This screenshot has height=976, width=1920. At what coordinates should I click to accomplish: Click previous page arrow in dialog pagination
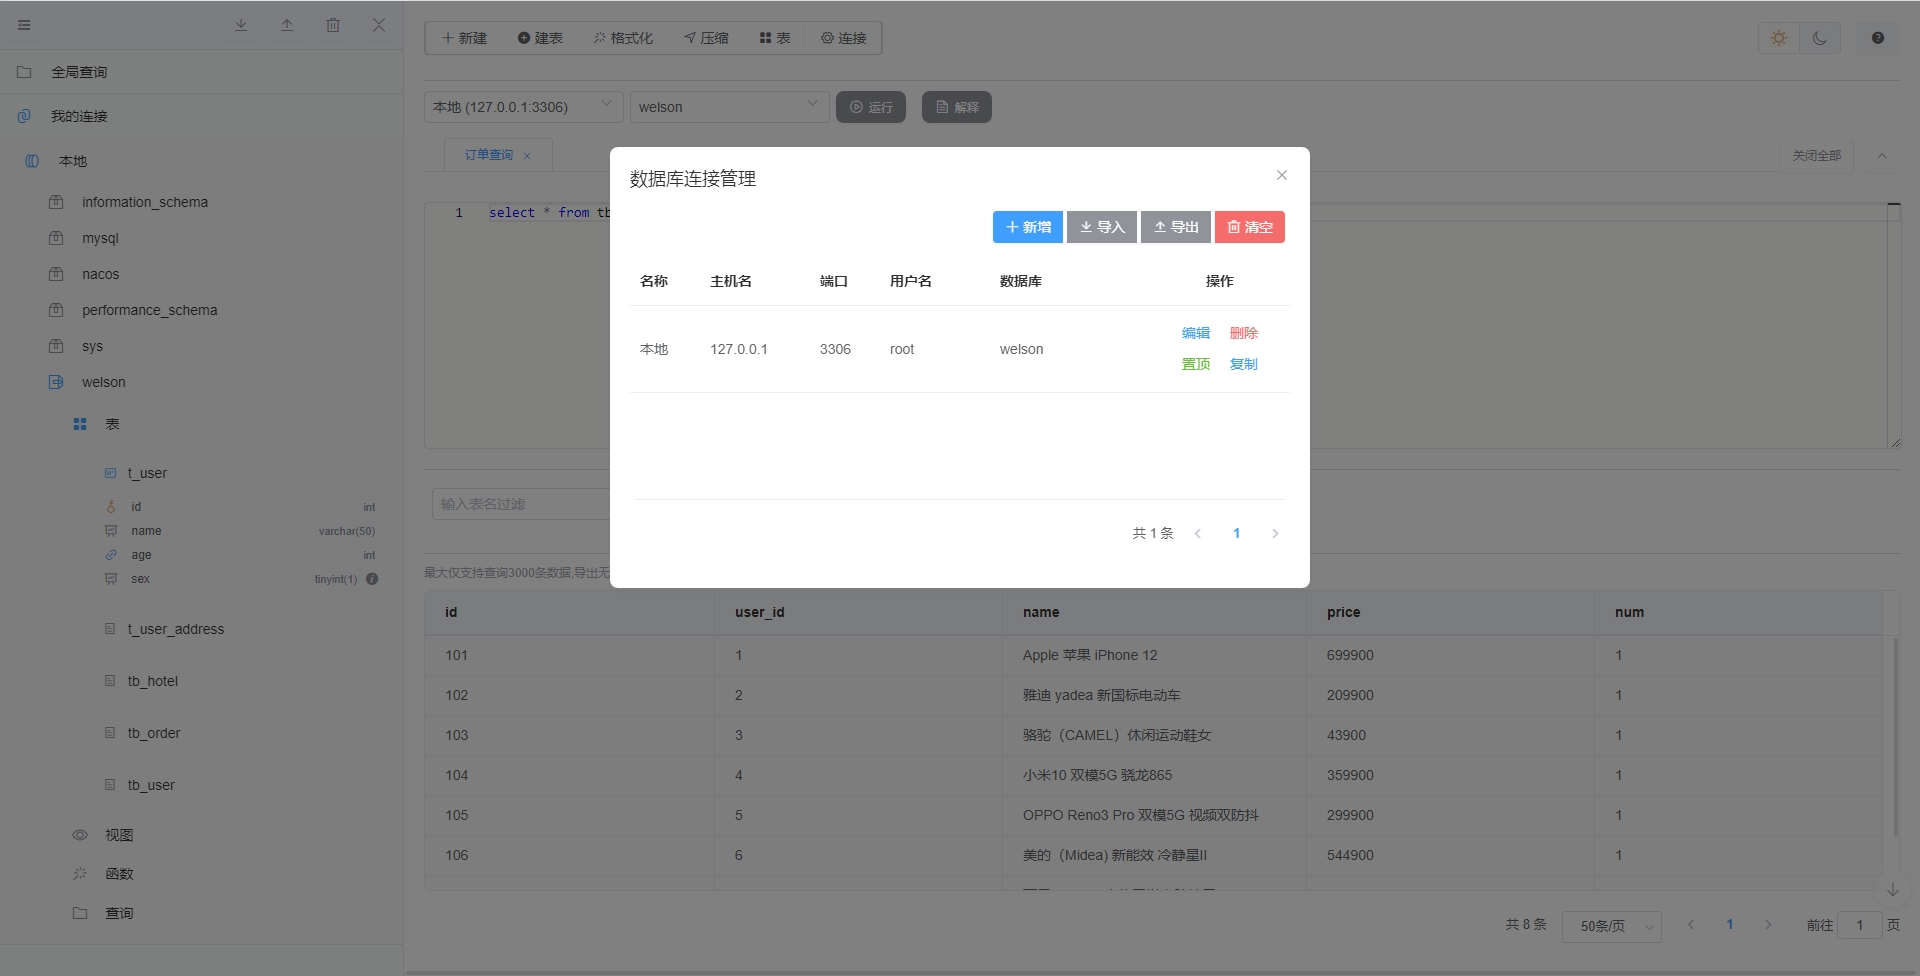pyautogui.click(x=1198, y=533)
